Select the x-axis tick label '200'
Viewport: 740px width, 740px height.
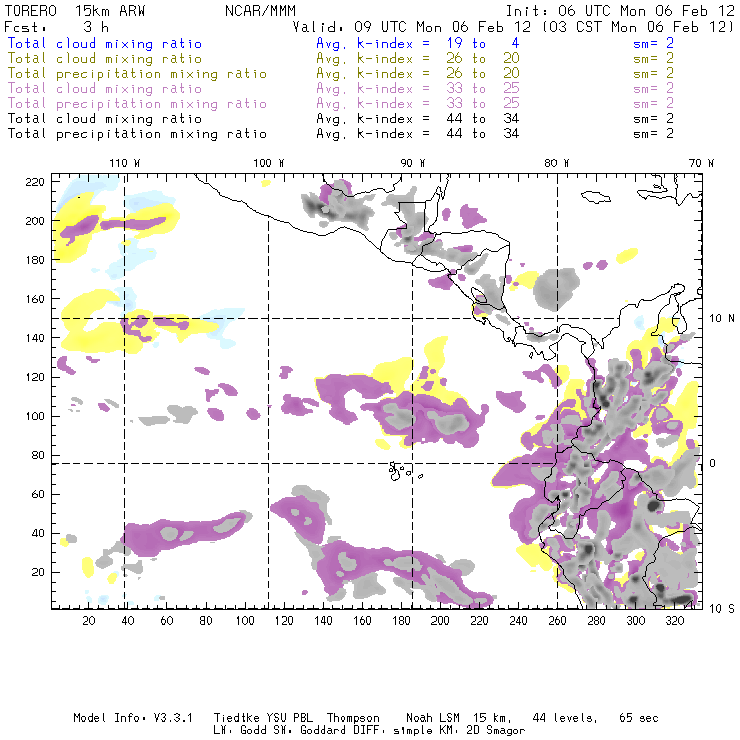pyautogui.click(x=440, y=621)
